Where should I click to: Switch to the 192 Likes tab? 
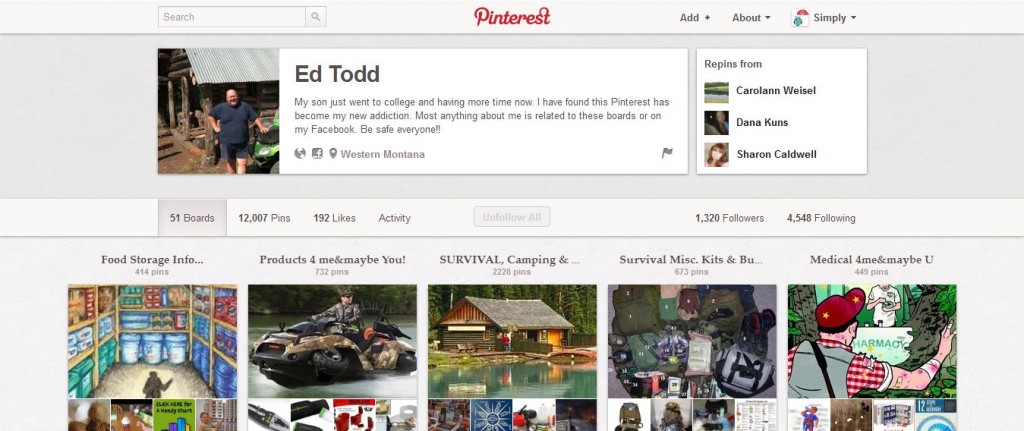[x=334, y=218]
